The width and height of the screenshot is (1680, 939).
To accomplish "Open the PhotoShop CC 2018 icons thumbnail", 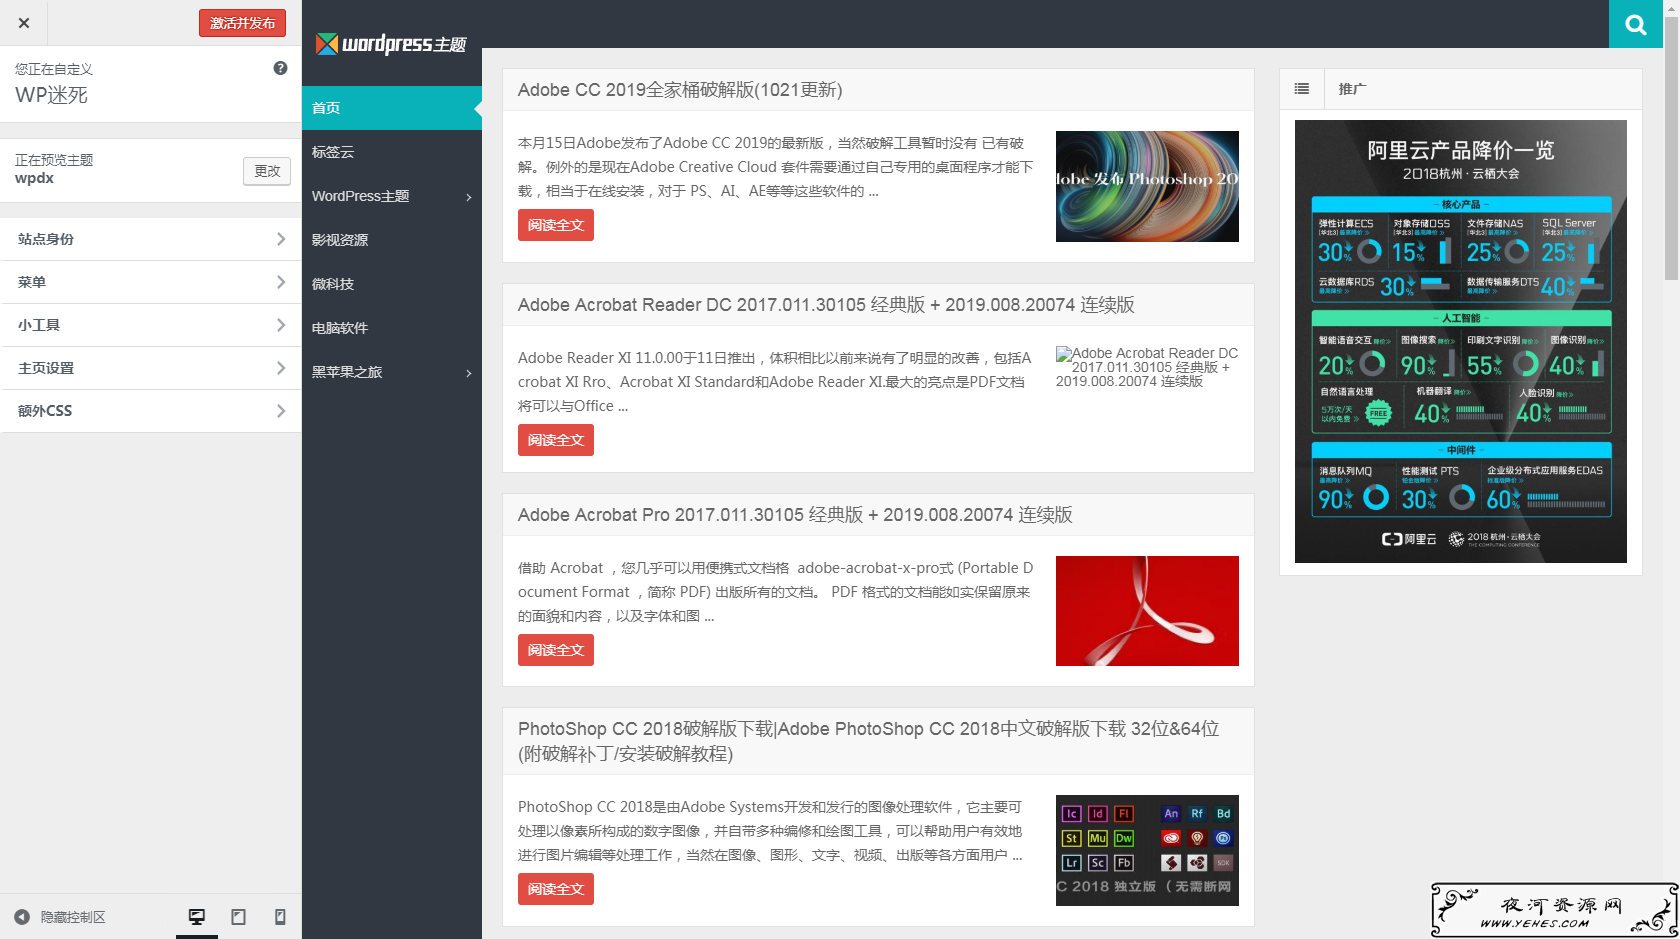I will pyautogui.click(x=1147, y=850).
